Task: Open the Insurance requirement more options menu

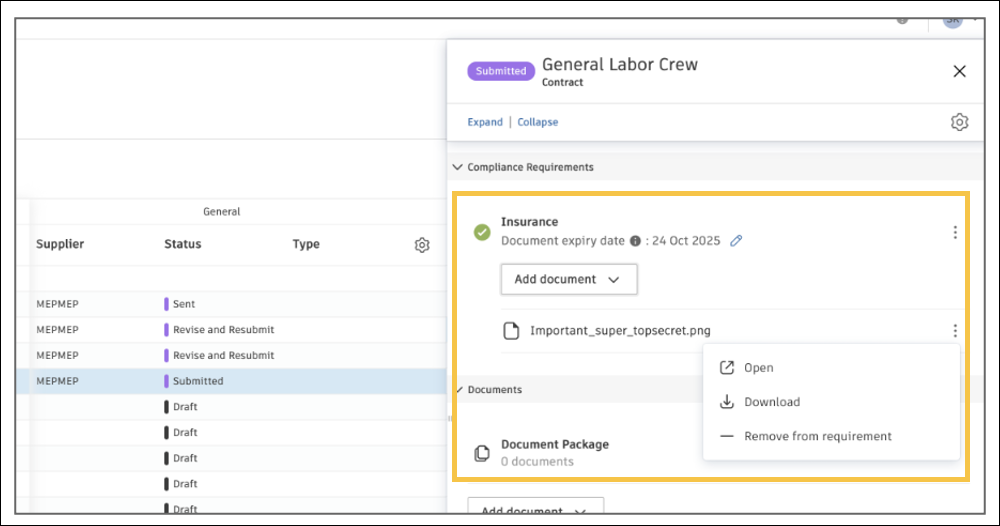Action: coord(955,232)
